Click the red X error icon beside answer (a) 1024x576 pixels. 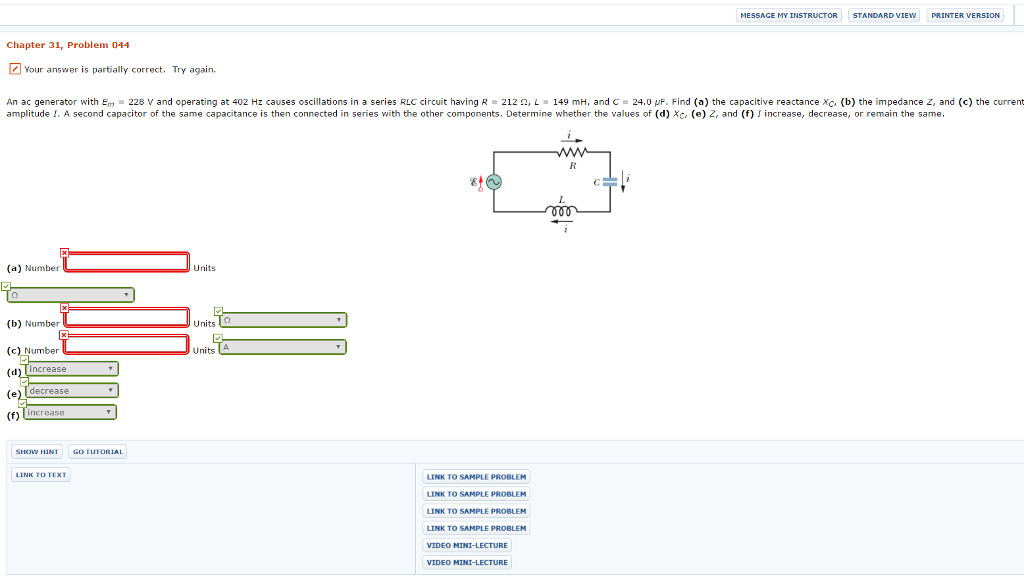pos(64,253)
